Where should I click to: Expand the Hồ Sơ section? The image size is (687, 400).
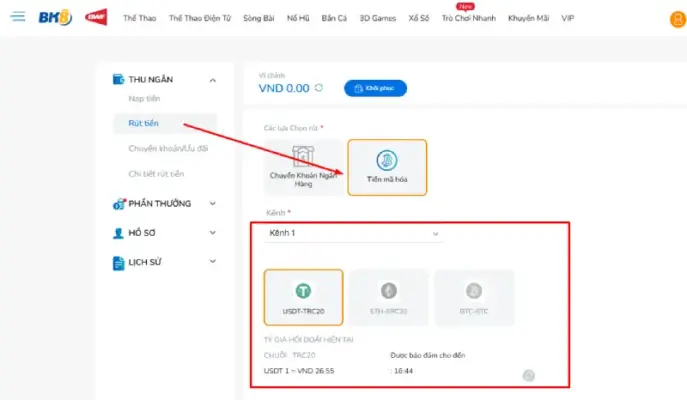212,233
